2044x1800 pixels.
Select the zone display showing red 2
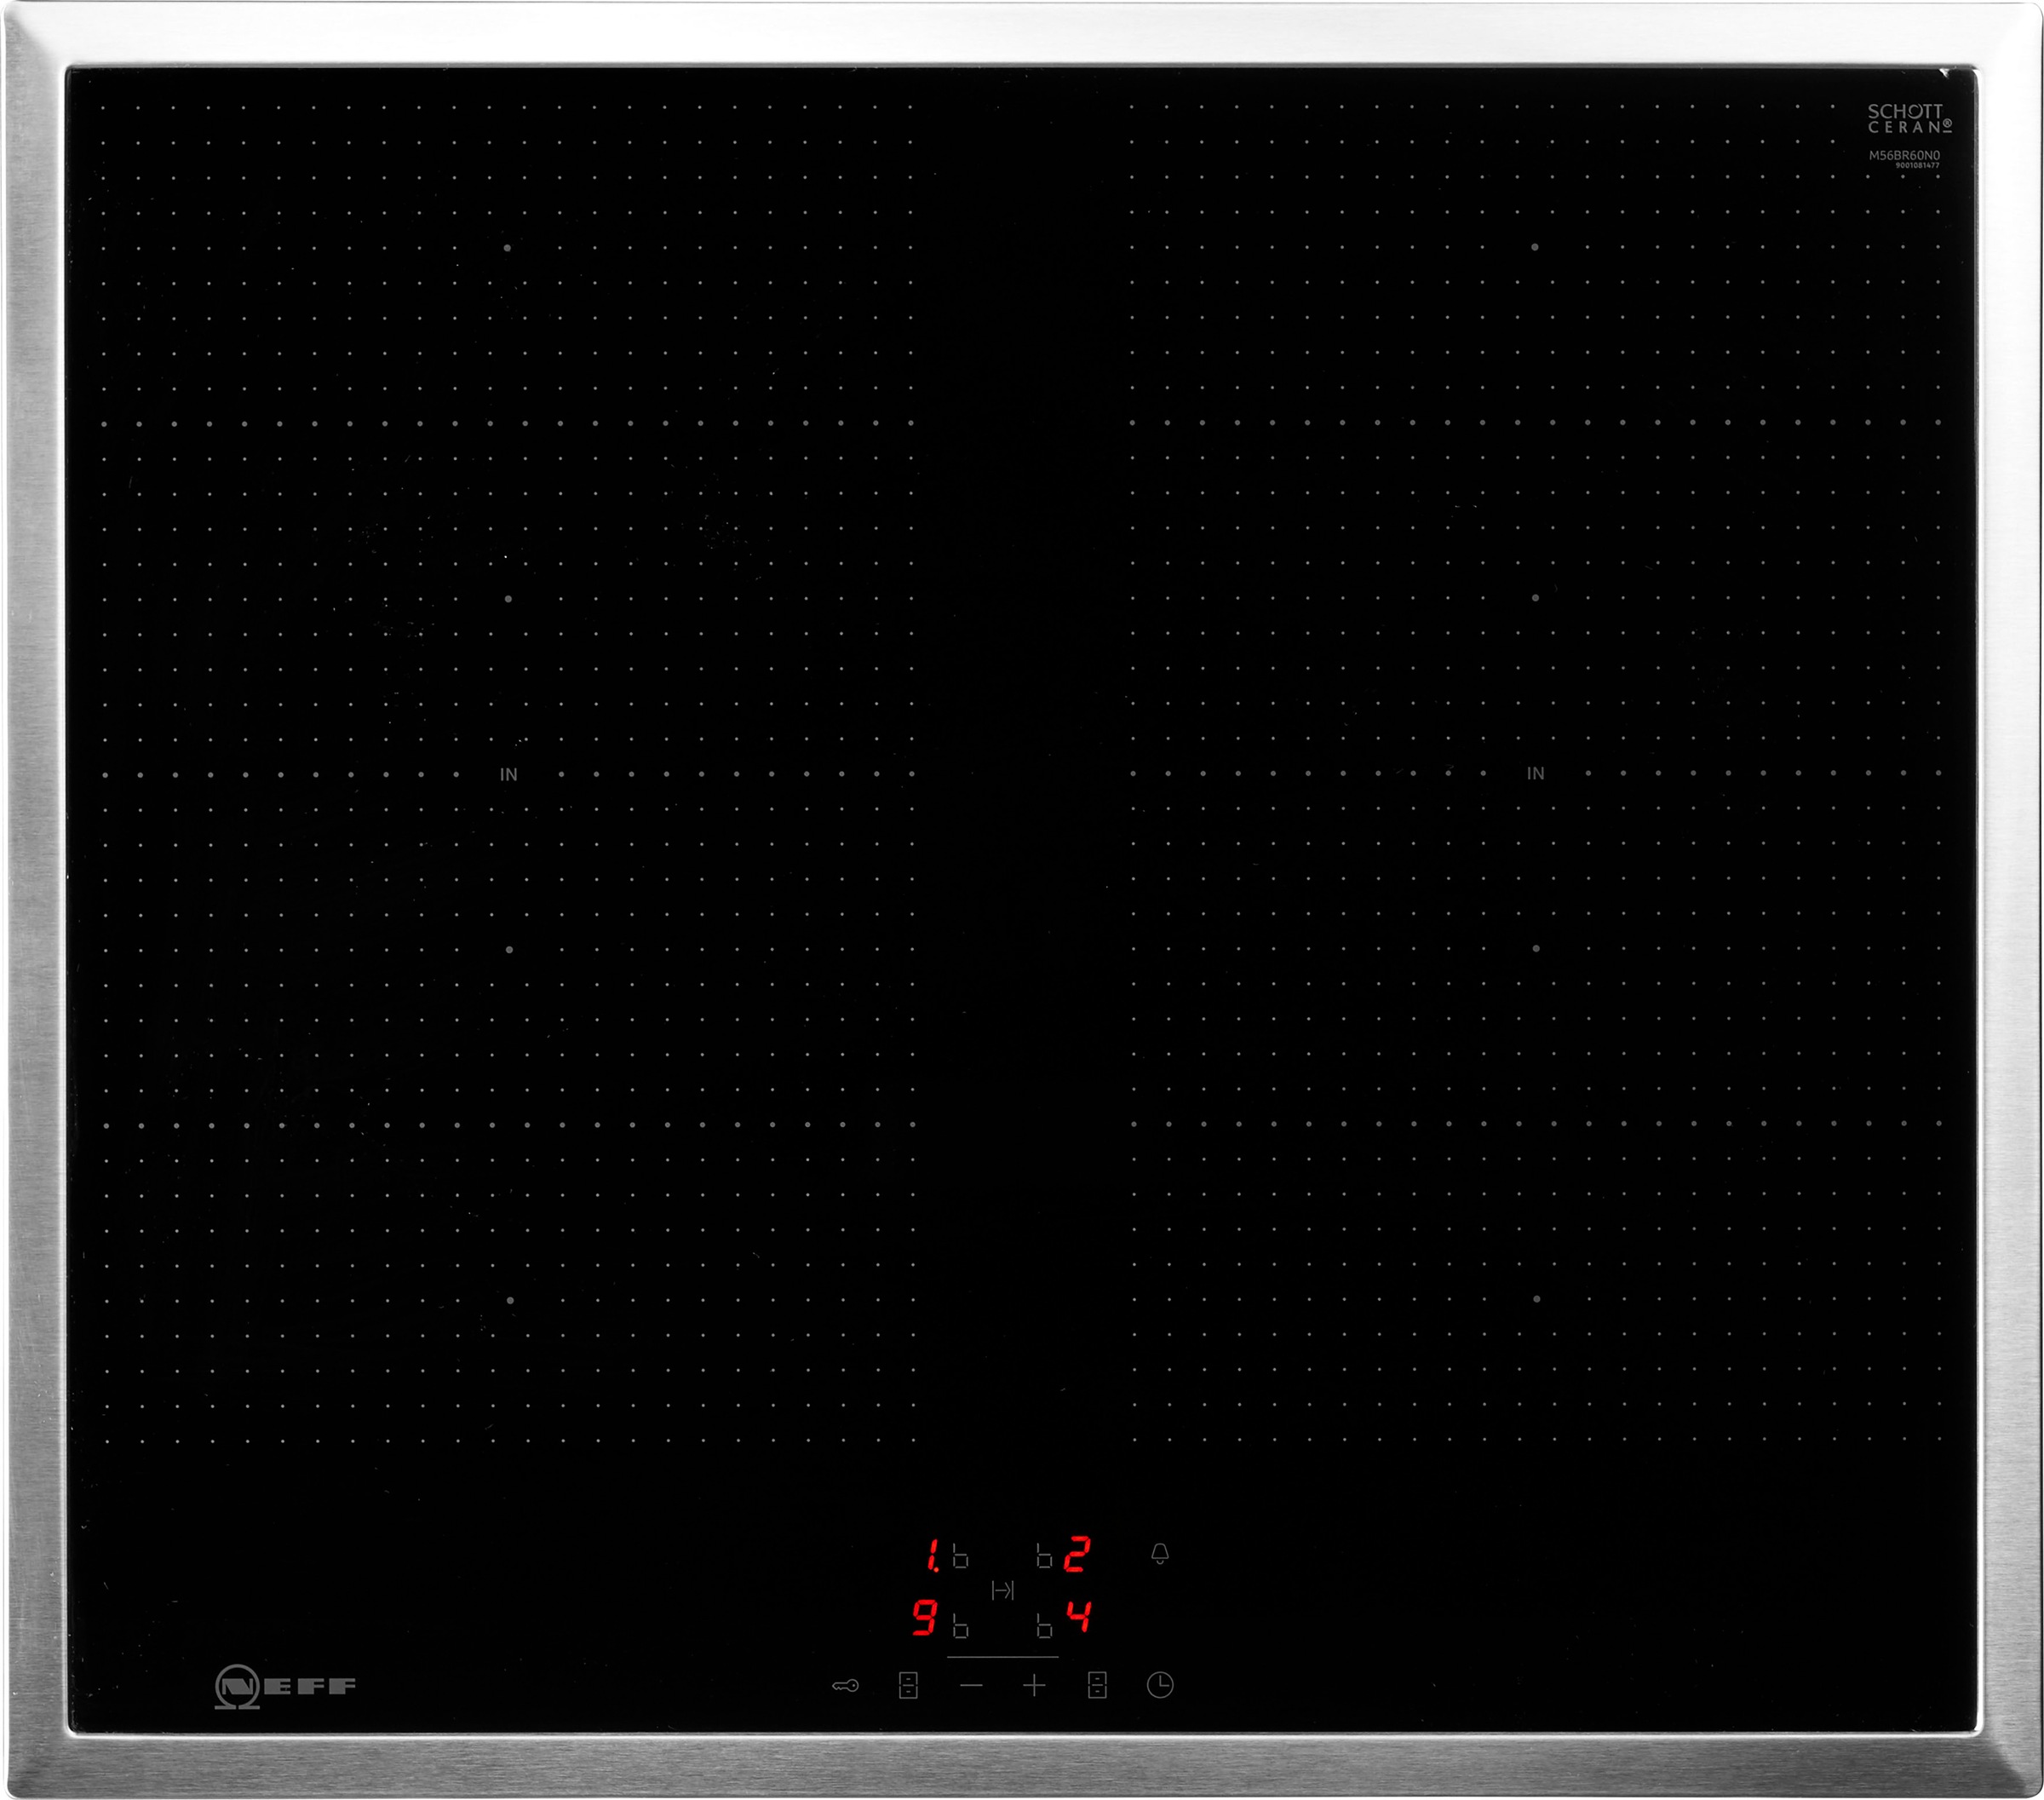1076,1555
